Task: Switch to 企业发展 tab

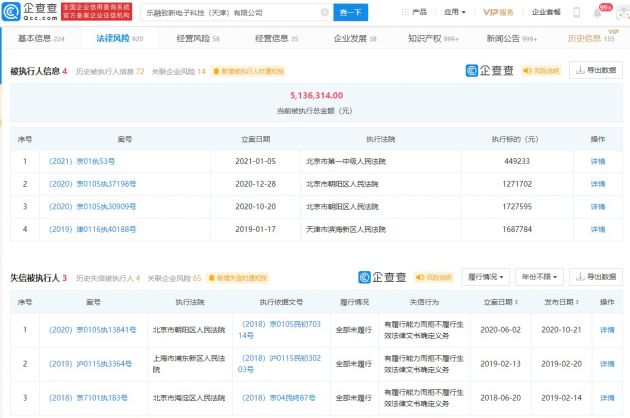Action: click(x=355, y=39)
